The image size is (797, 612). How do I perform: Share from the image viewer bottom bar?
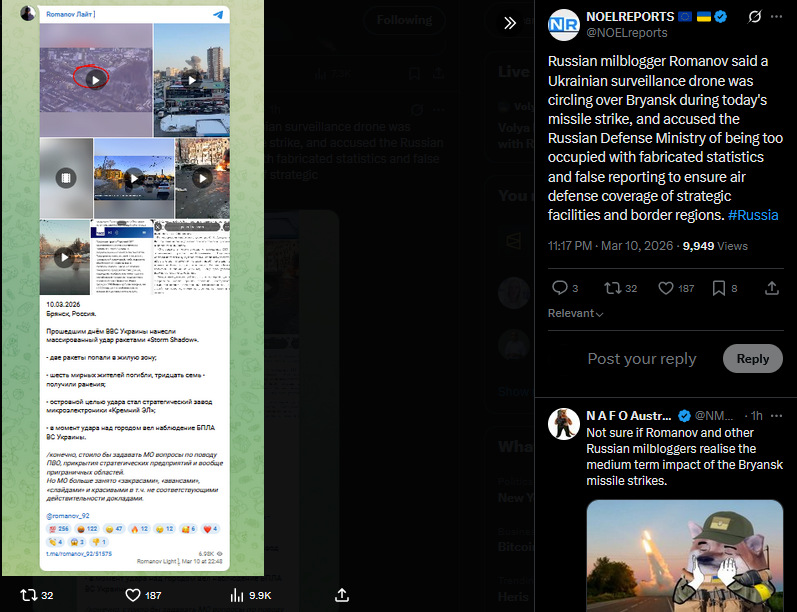tap(342, 595)
